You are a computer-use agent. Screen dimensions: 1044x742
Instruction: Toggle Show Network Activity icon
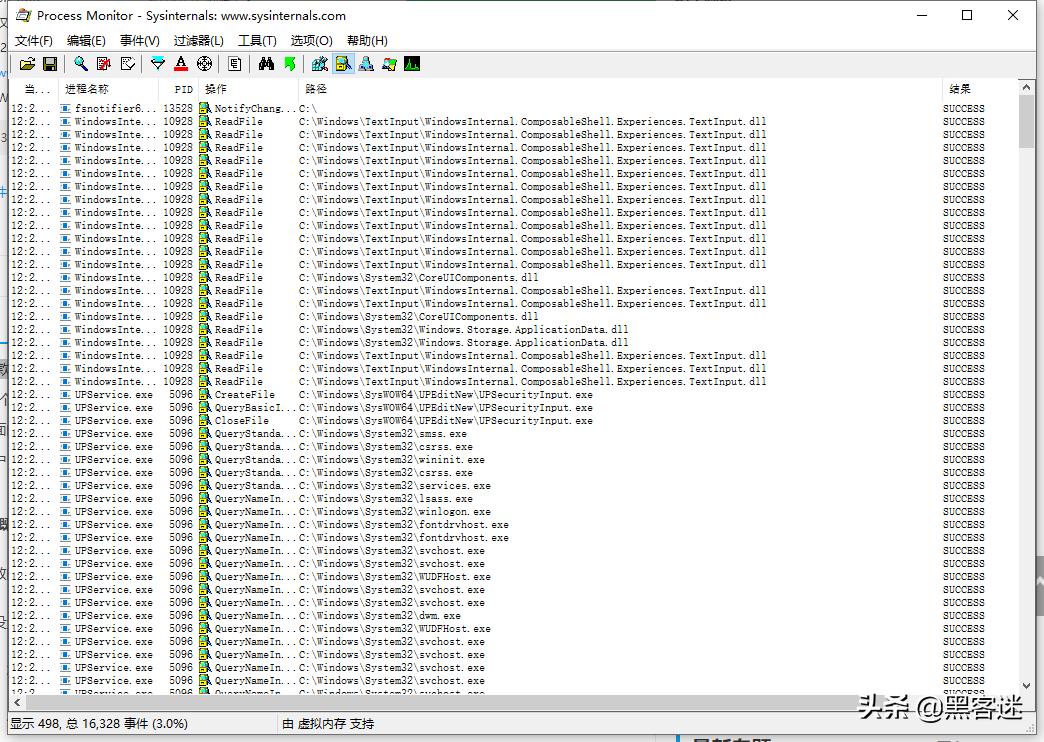pos(366,64)
